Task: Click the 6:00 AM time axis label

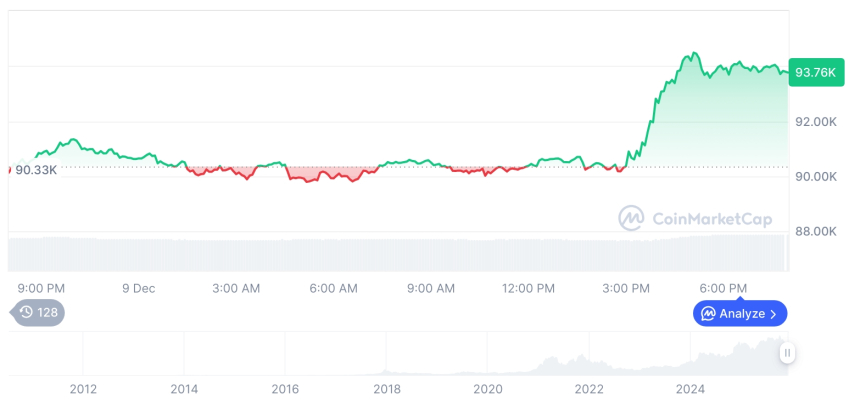Action: 334,288
